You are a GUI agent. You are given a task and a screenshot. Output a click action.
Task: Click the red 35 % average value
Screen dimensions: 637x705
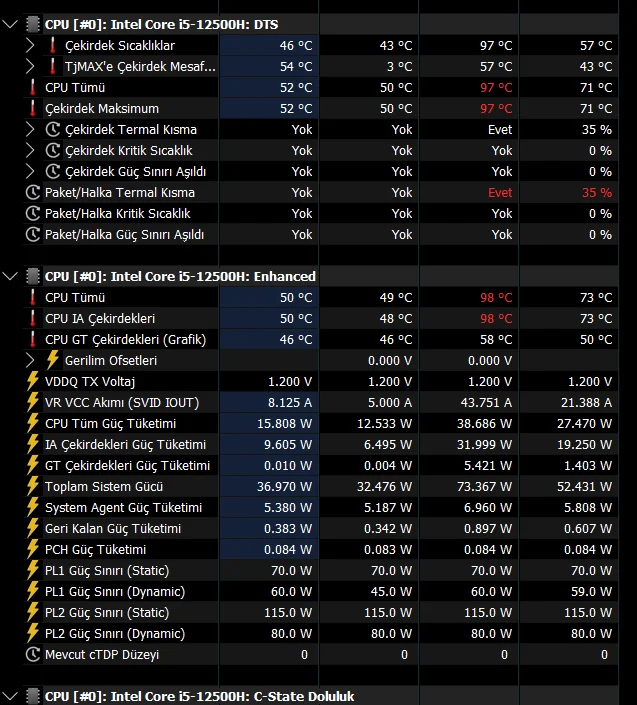tap(597, 193)
